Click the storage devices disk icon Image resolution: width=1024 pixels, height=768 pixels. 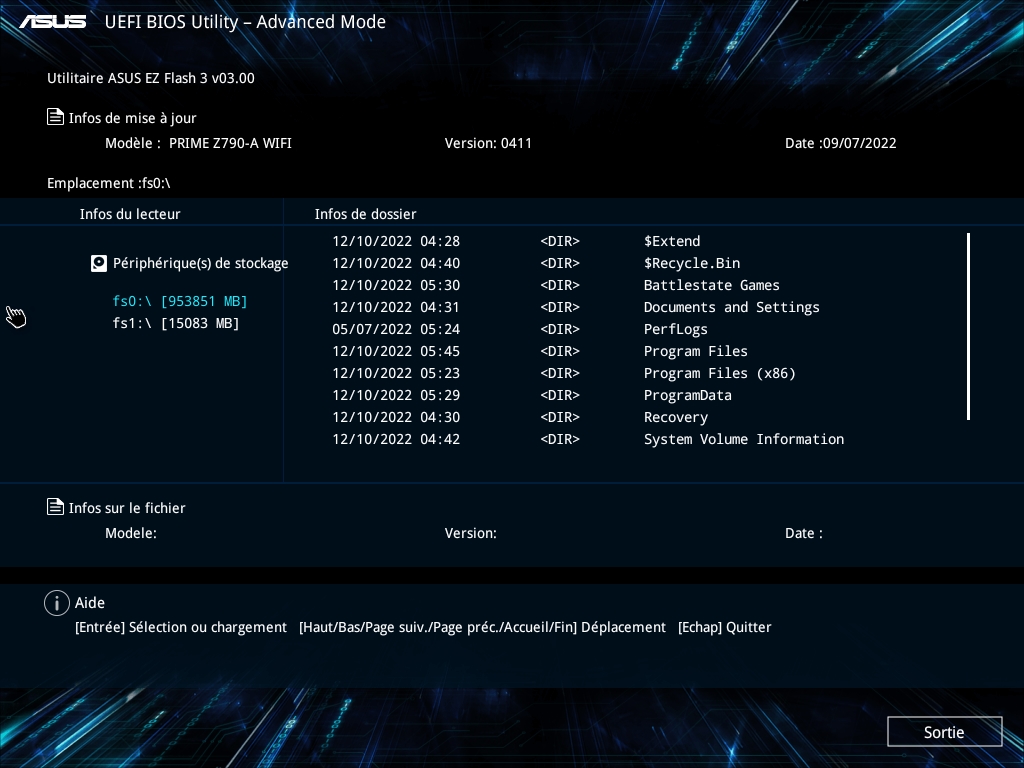tap(98, 264)
